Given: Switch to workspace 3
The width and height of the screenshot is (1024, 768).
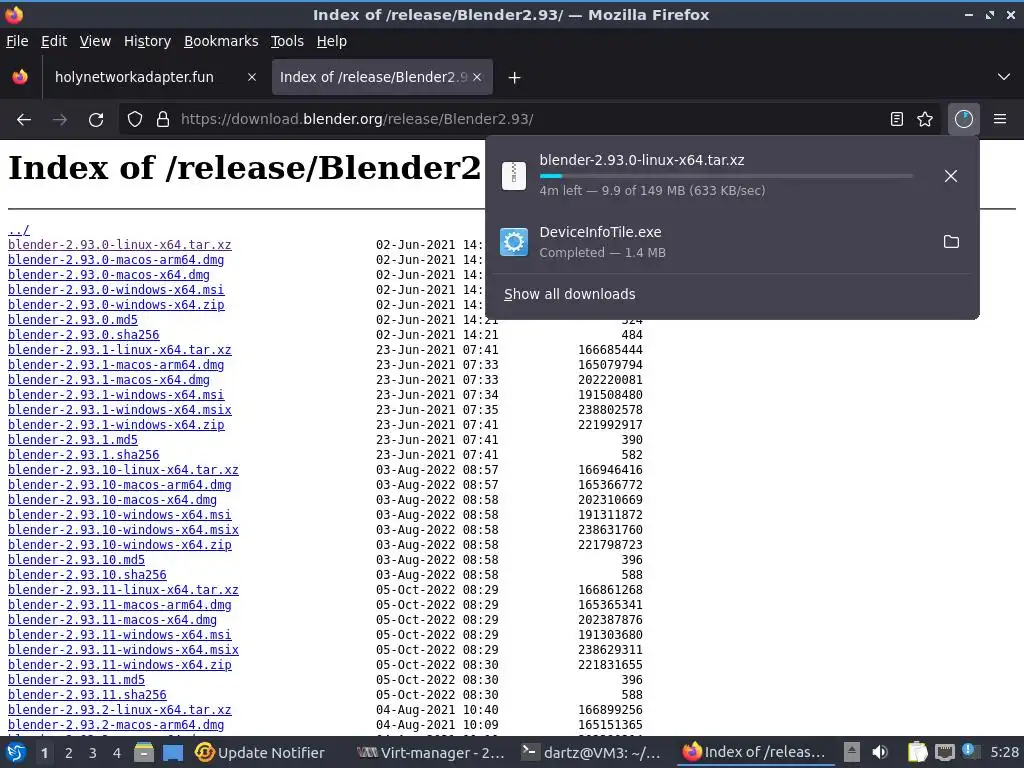Looking at the screenshot, I should [x=93, y=754].
